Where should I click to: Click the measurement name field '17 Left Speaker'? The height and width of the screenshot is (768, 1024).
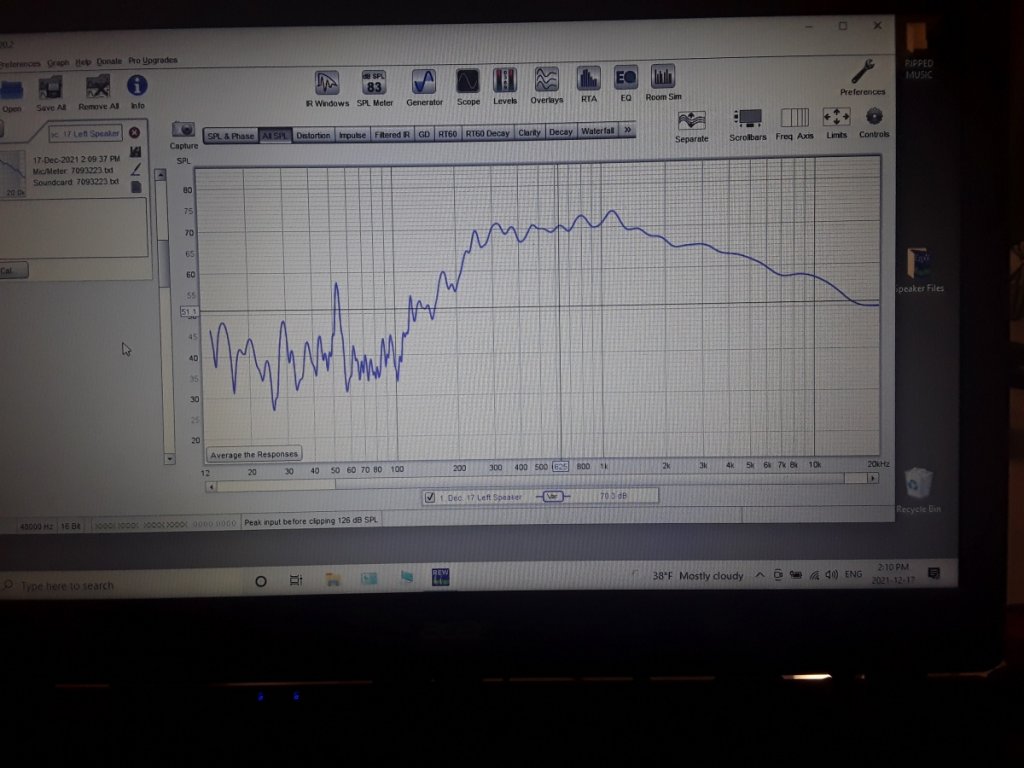[x=86, y=134]
